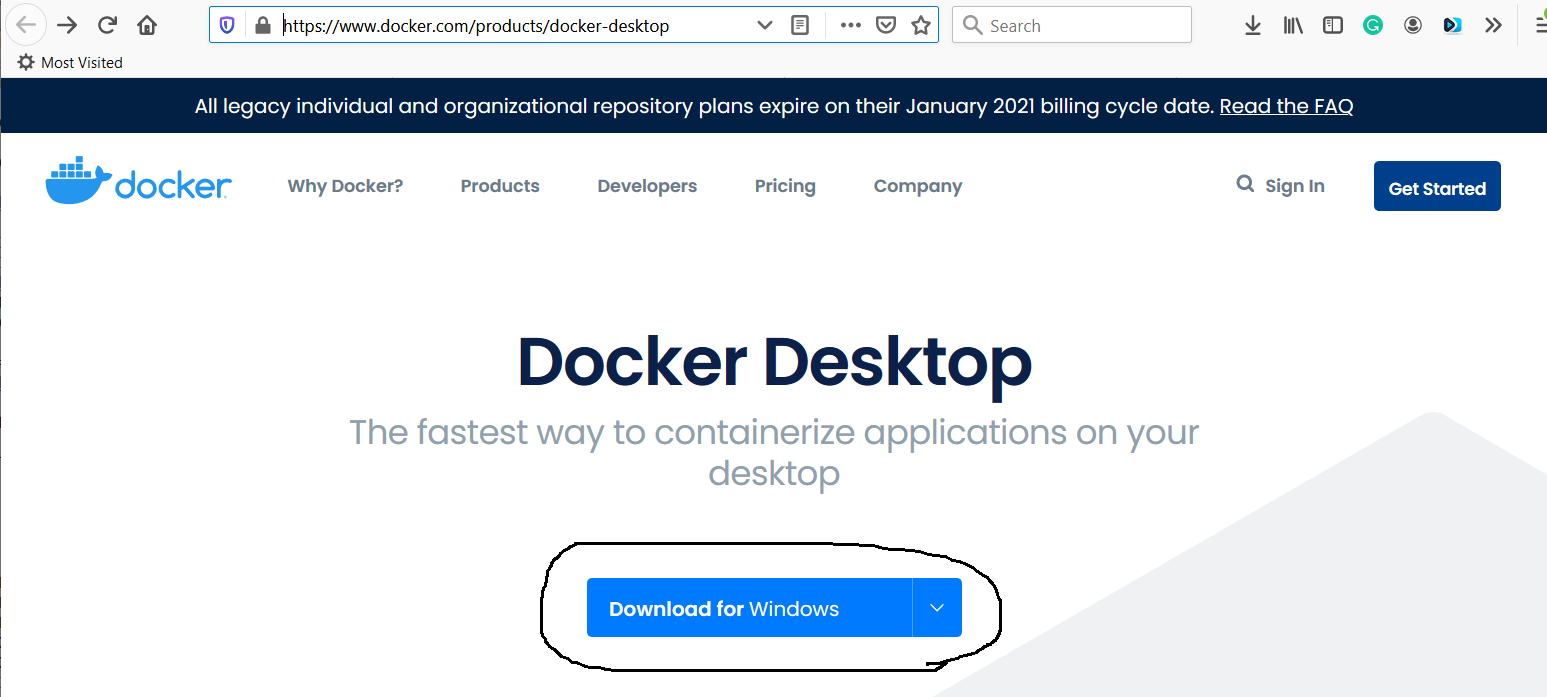
Task: Click the site search magnifier icon
Action: [x=1245, y=184]
